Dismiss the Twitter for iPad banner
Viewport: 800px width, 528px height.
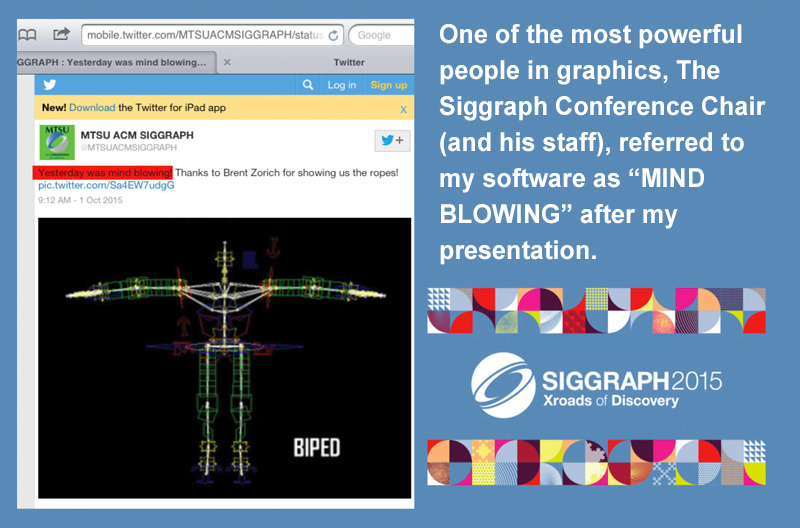[403, 109]
